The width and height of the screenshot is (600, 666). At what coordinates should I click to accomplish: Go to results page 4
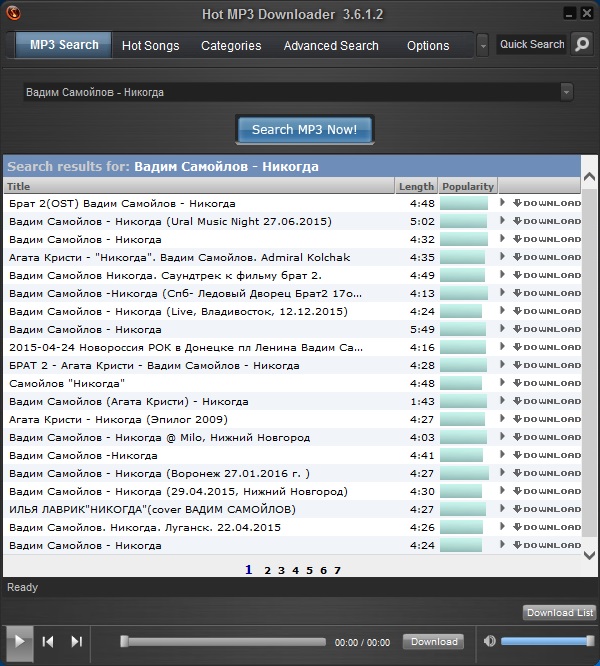(295, 570)
